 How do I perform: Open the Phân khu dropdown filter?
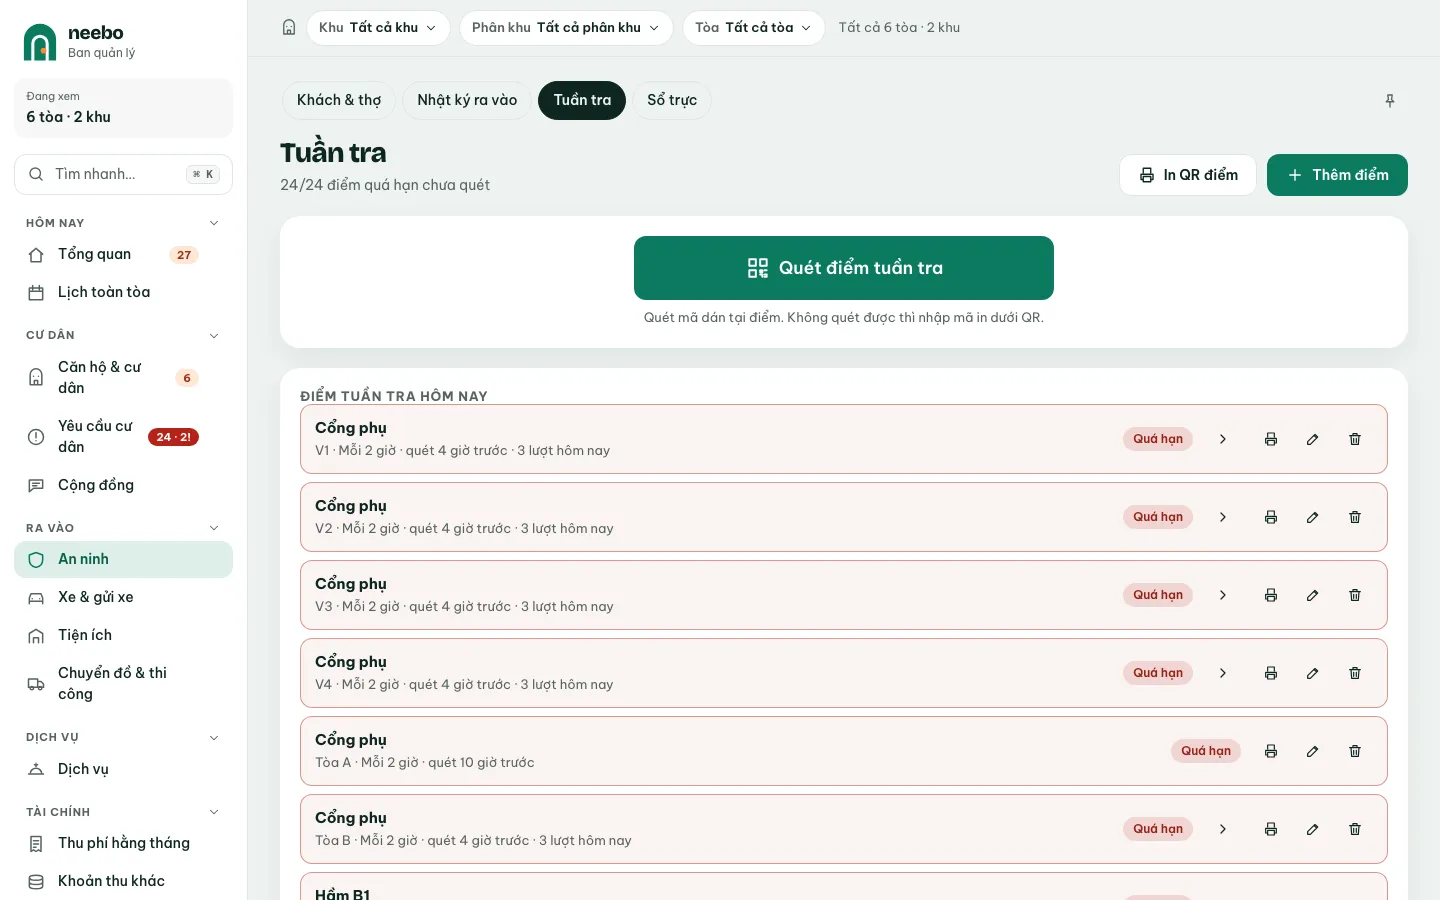point(566,28)
